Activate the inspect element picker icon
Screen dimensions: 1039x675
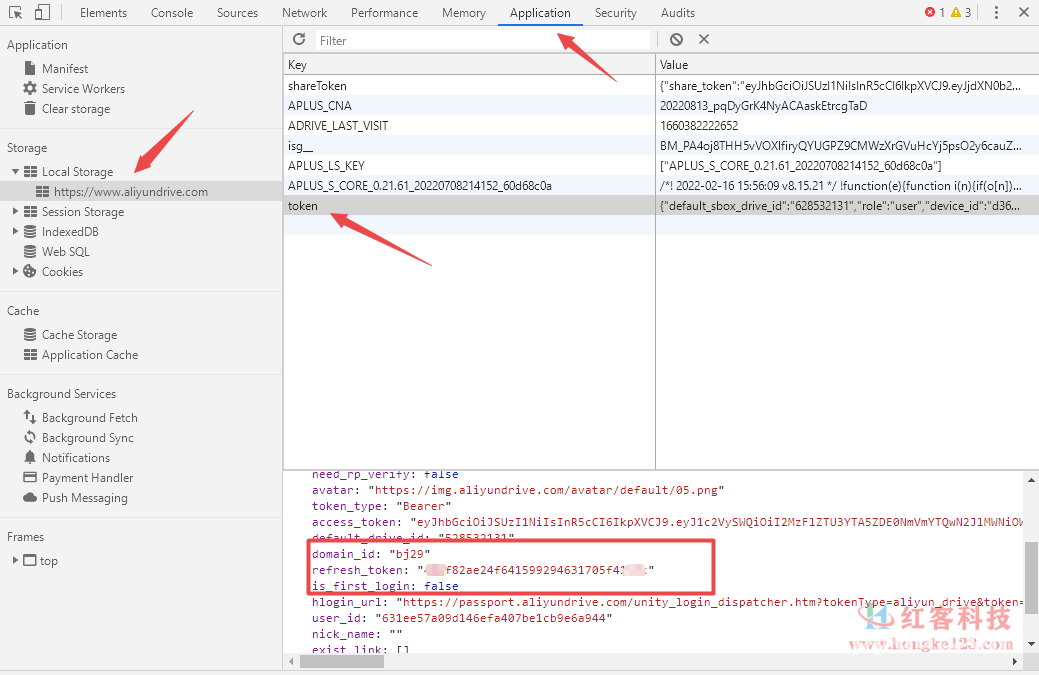pyautogui.click(x=15, y=13)
